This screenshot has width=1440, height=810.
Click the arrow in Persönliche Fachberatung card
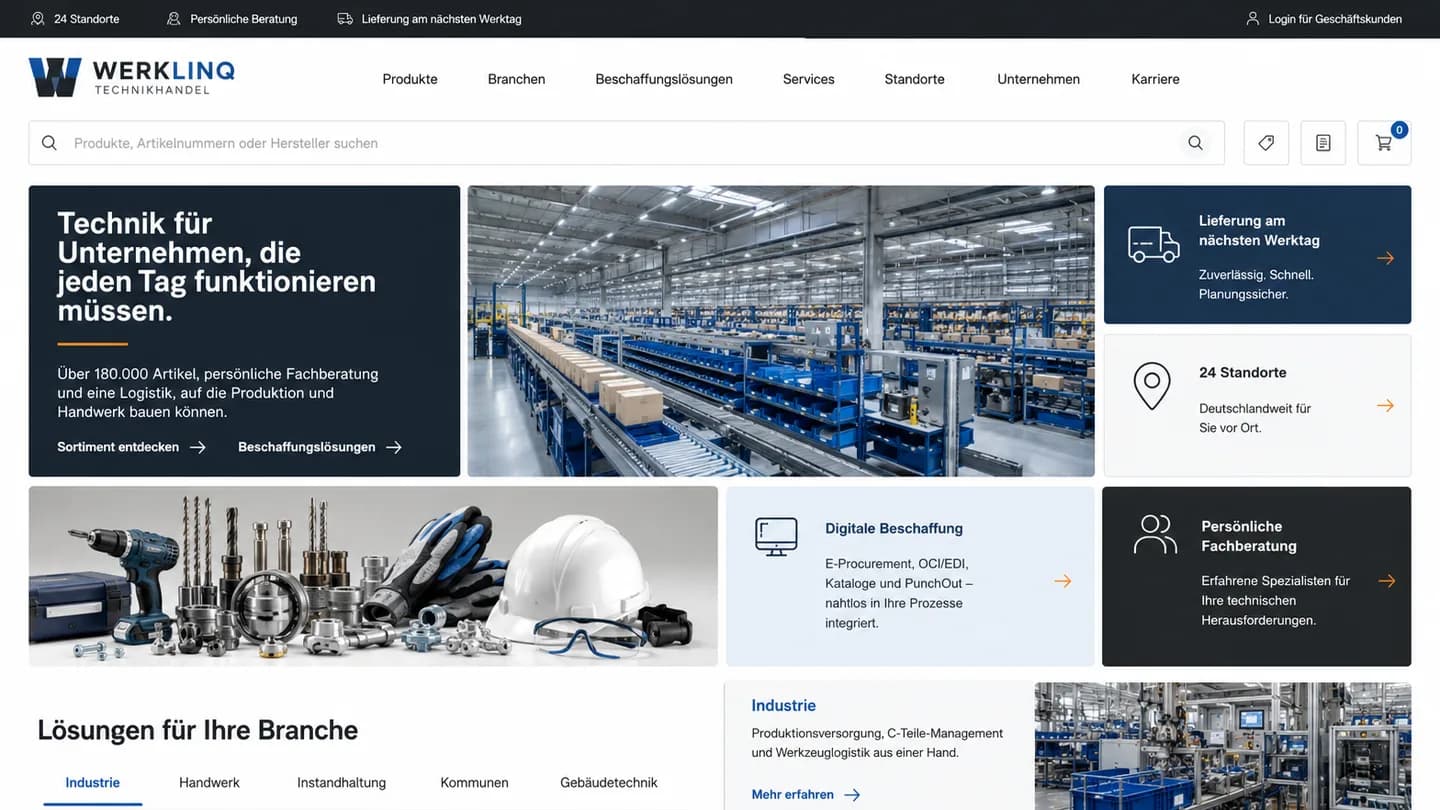tap(1386, 581)
